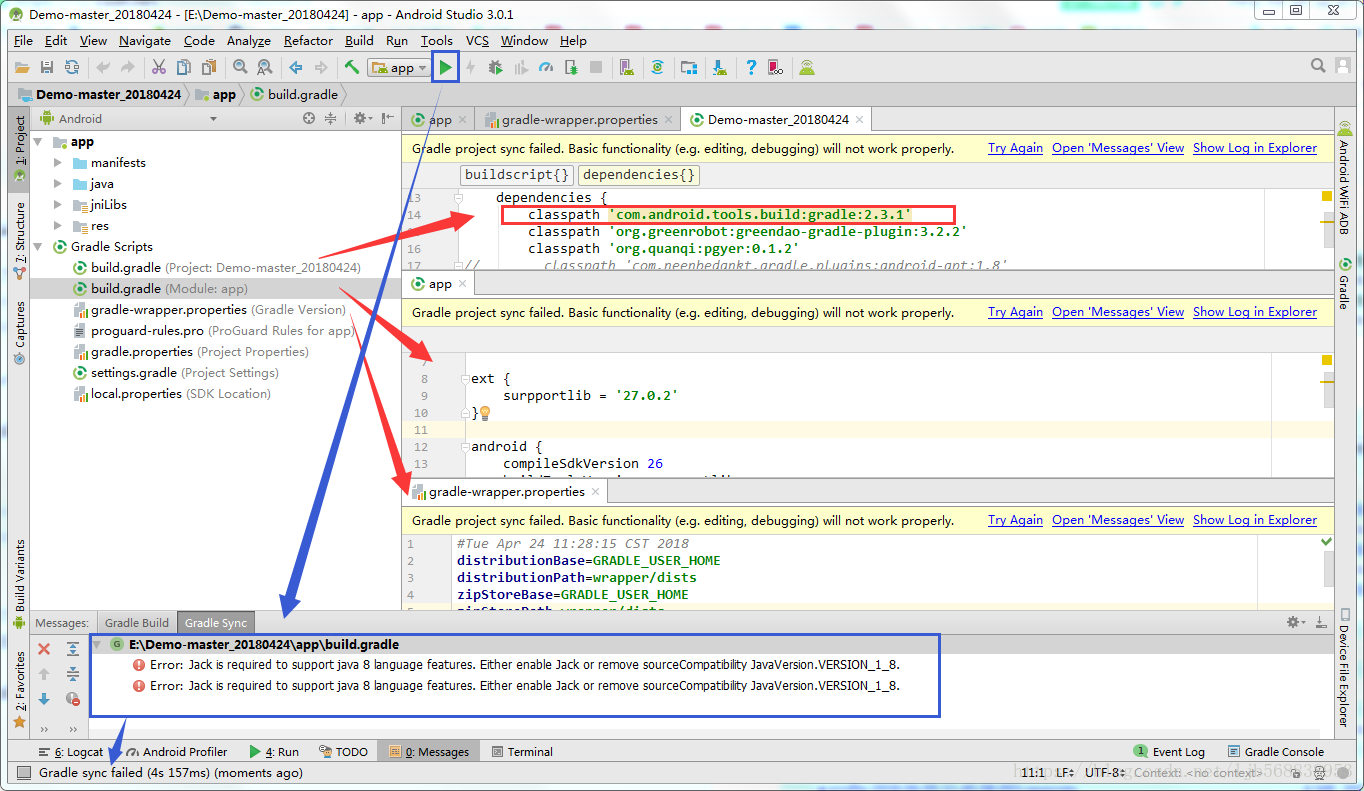The height and width of the screenshot is (791, 1364).
Task: Open the Refactor menu
Action: (x=308, y=41)
